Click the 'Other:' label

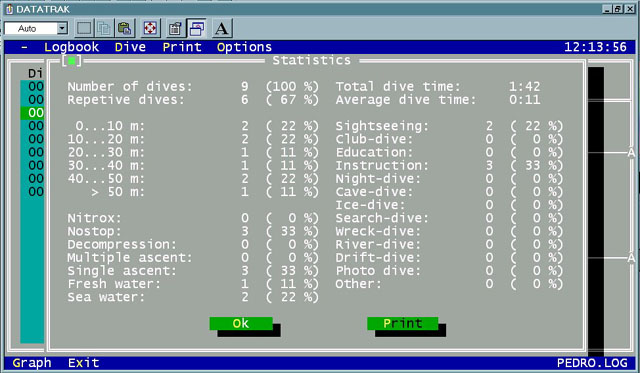point(358,284)
